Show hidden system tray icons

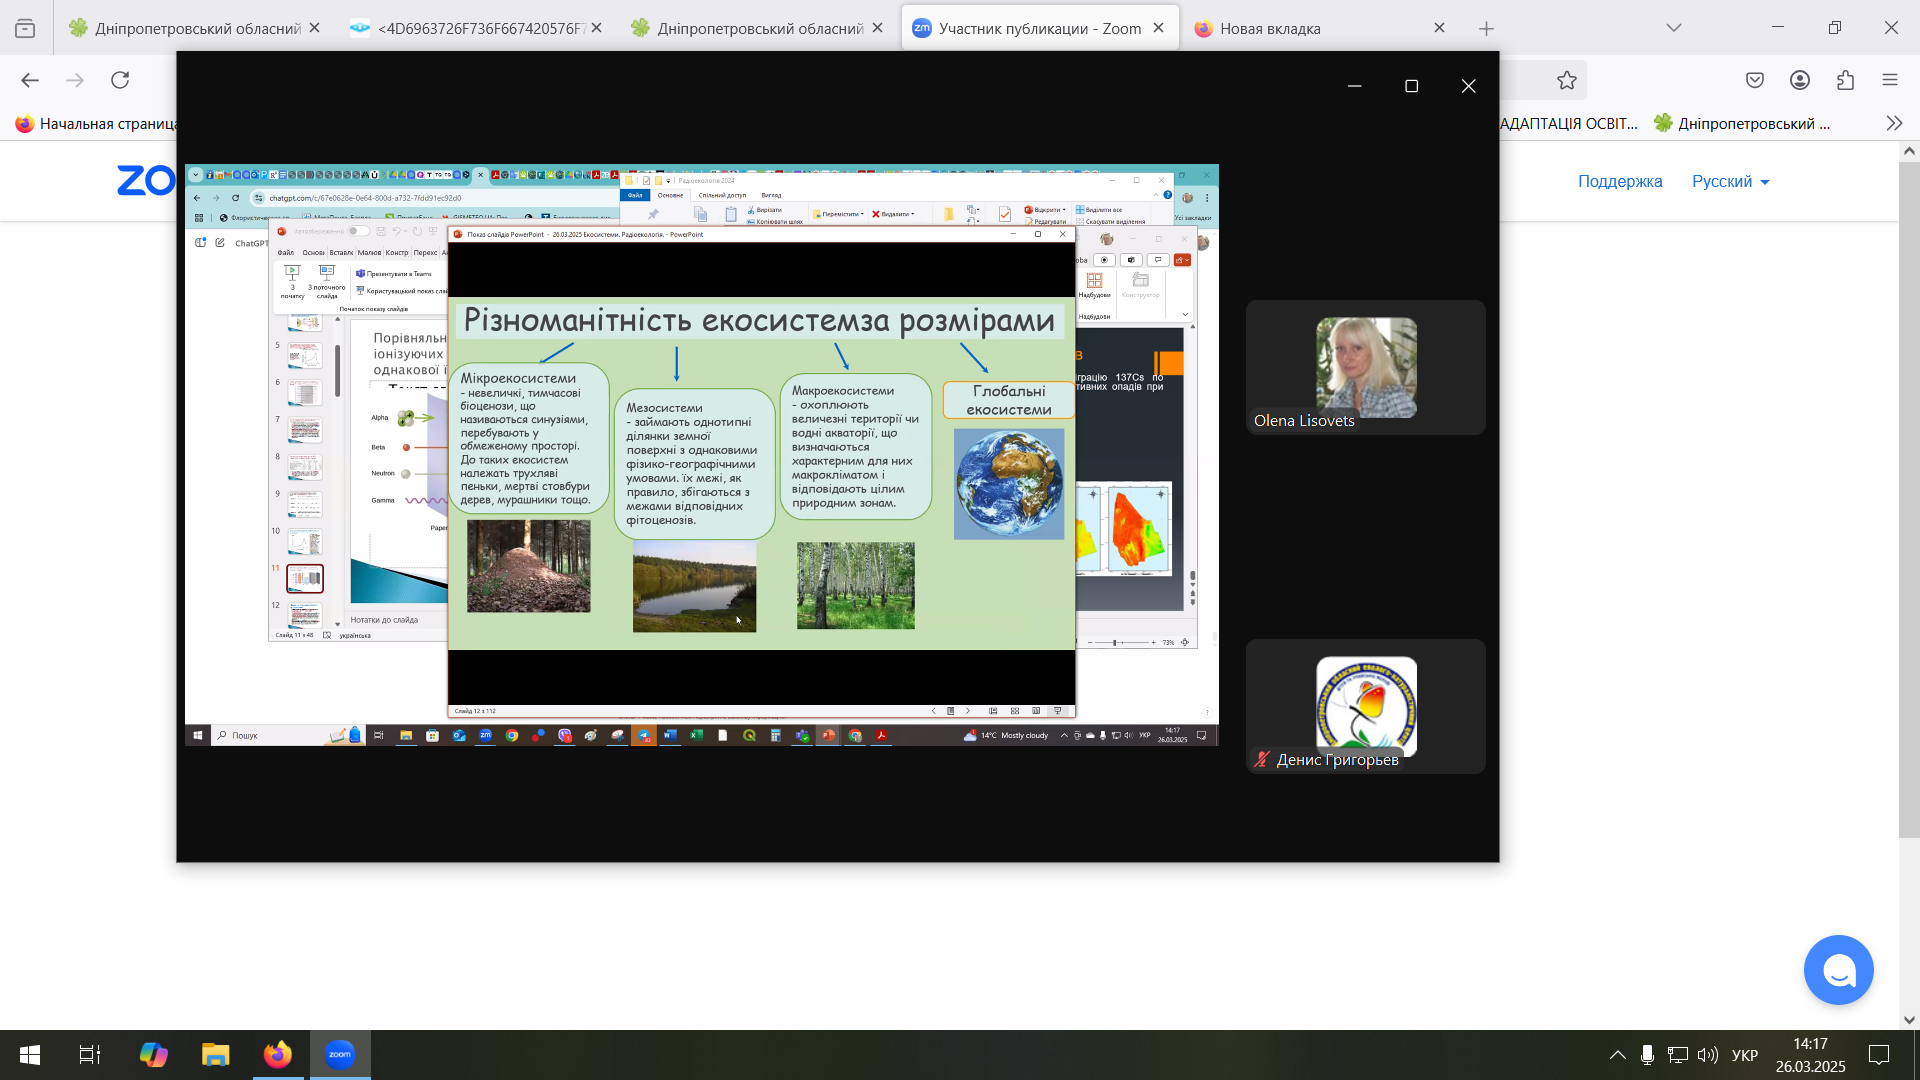(x=1617, y=1055)
